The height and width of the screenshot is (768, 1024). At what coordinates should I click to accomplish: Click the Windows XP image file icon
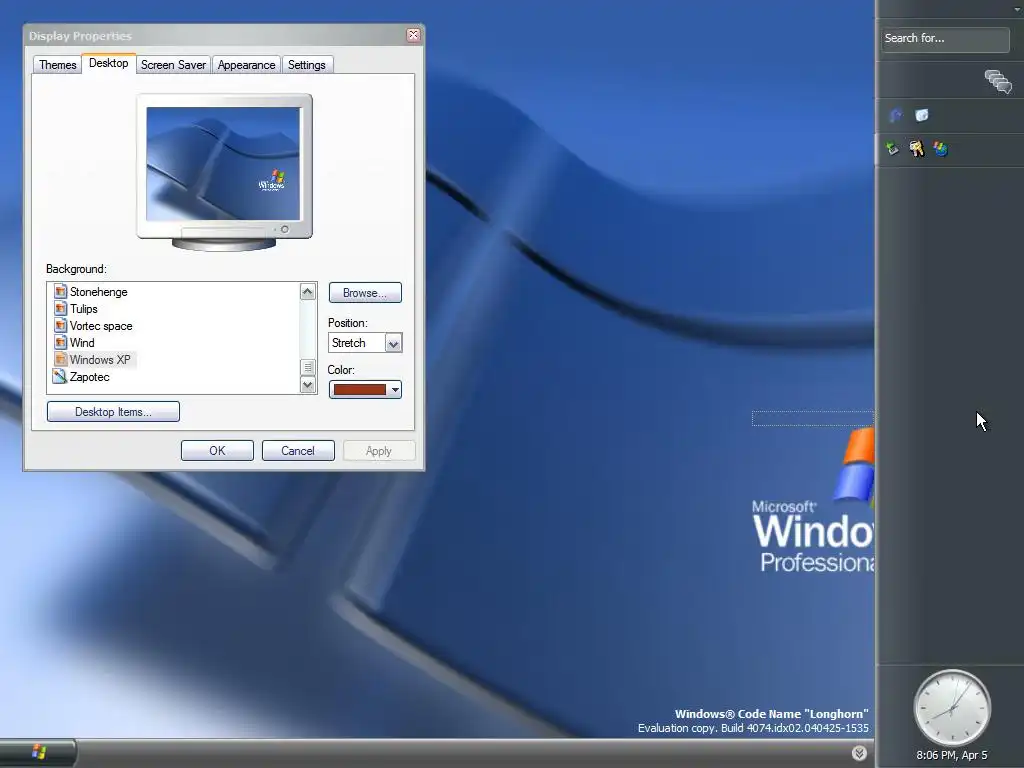(60, 359)
